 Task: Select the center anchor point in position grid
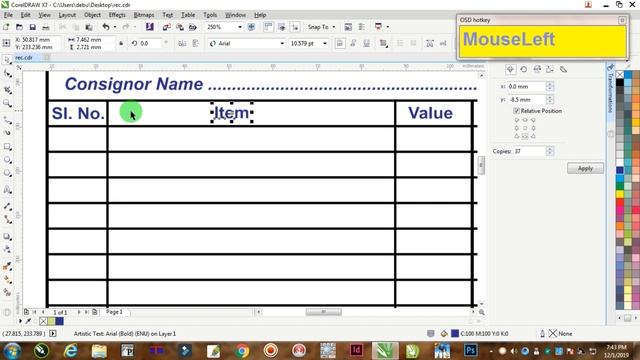tap(525, 128)
